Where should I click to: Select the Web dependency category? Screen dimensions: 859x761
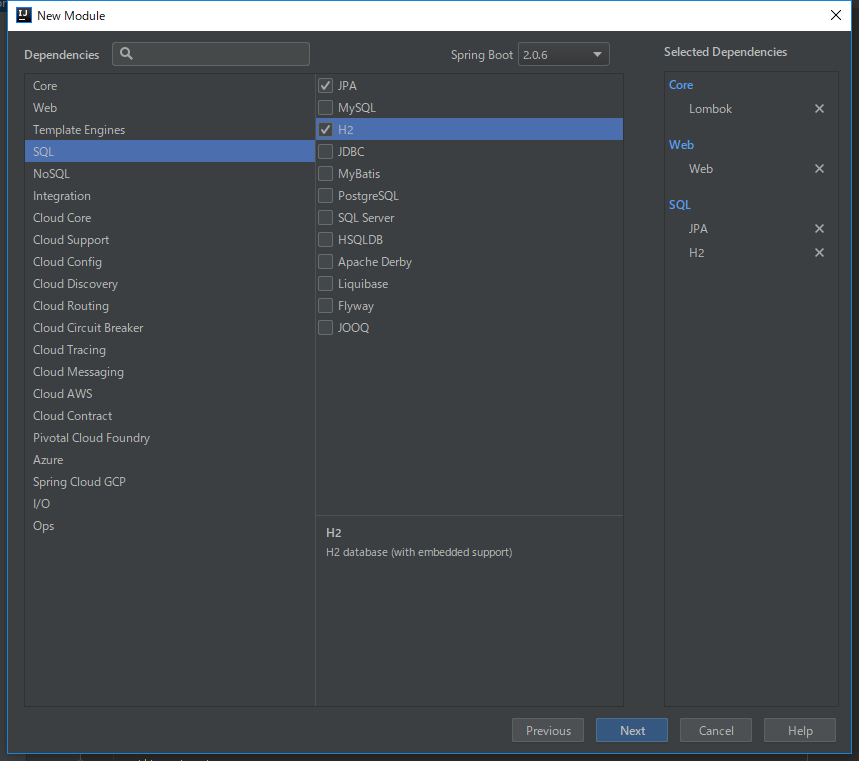click(170, 107)
